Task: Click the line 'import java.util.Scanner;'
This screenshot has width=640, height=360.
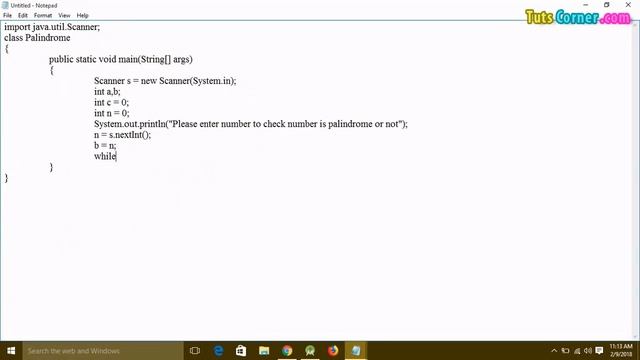Action: pyautogui.click(x=52, y=27)
